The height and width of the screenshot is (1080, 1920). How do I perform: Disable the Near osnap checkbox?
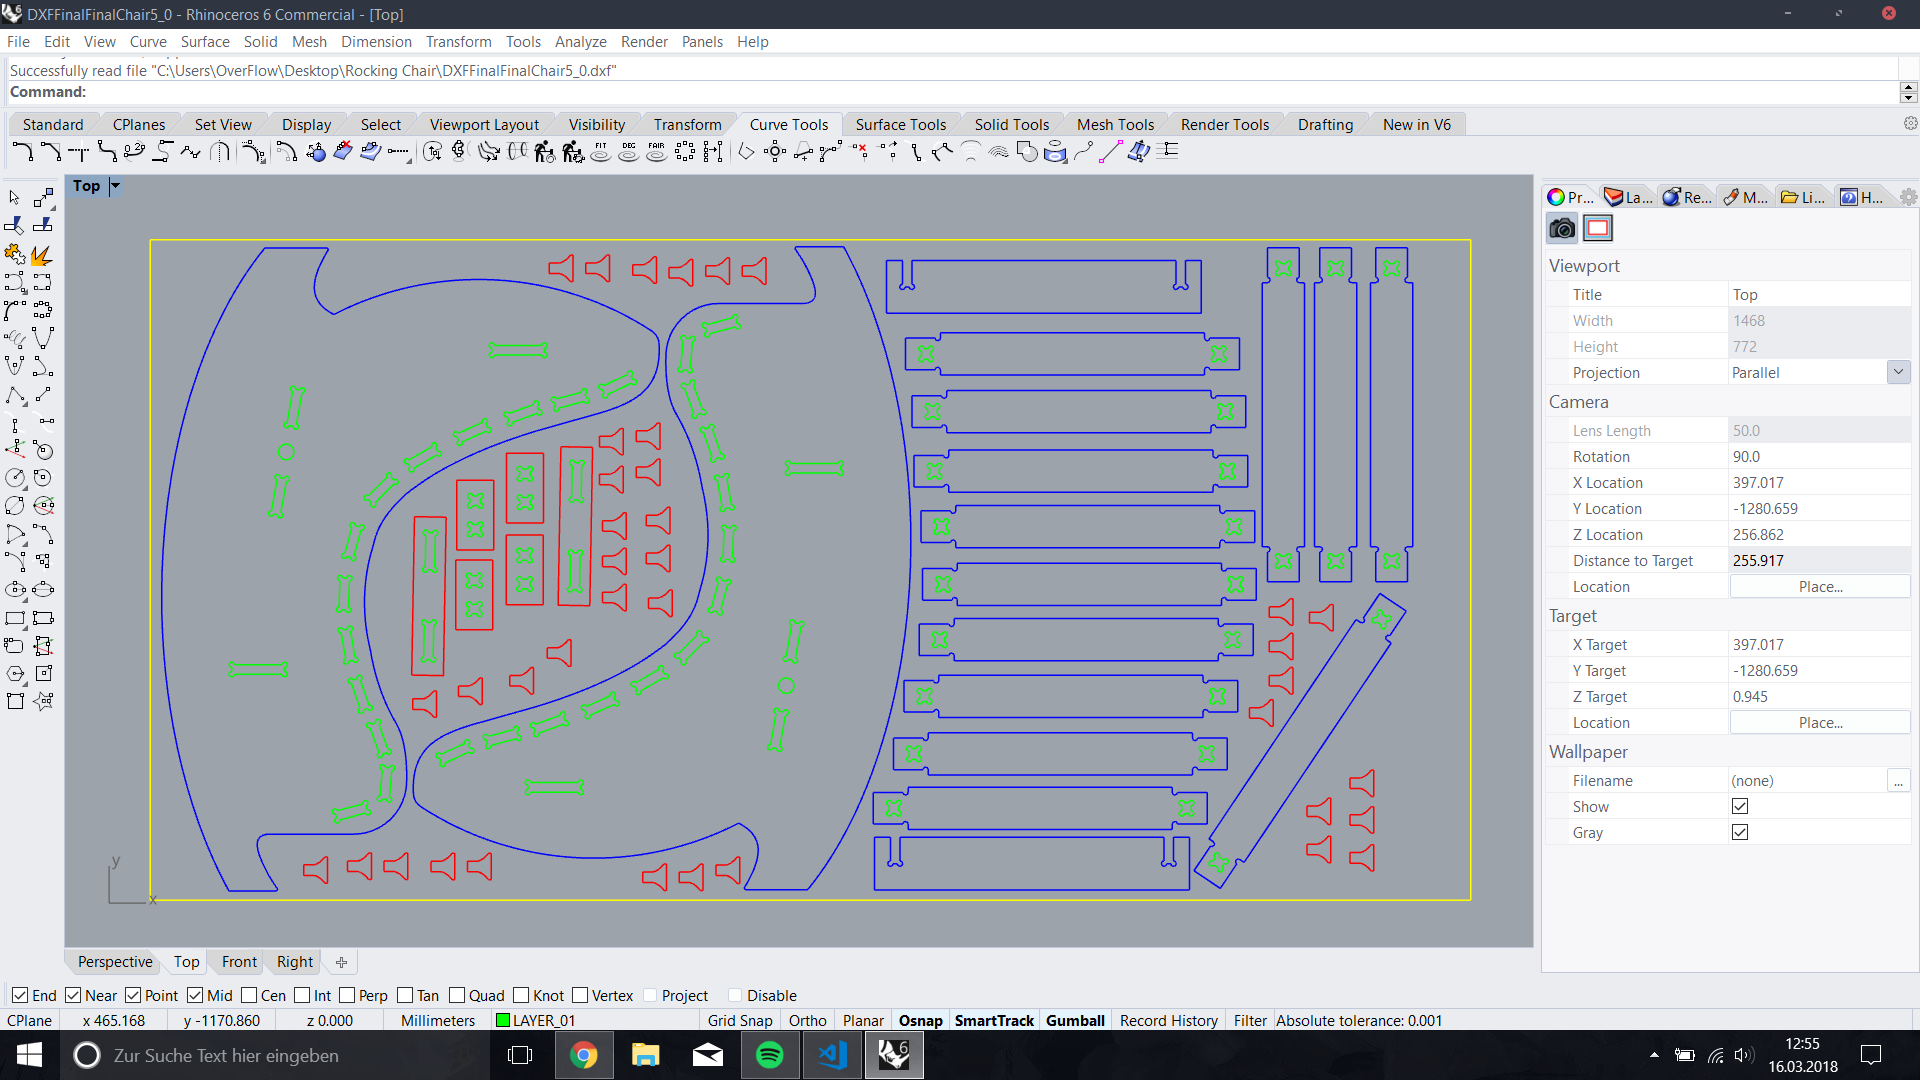(73, 995)
